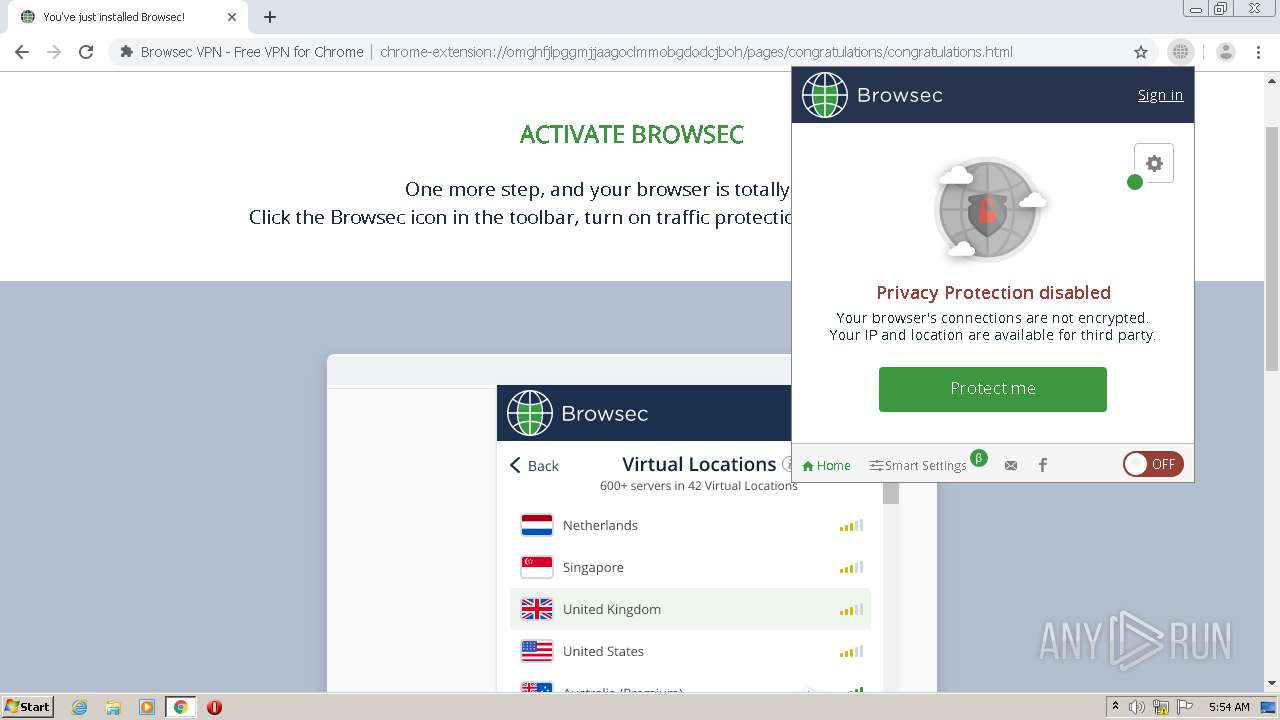Click the beta badge next to Smart Settings
This screenshot has width=1280, height=720.
tap(979, 458)
